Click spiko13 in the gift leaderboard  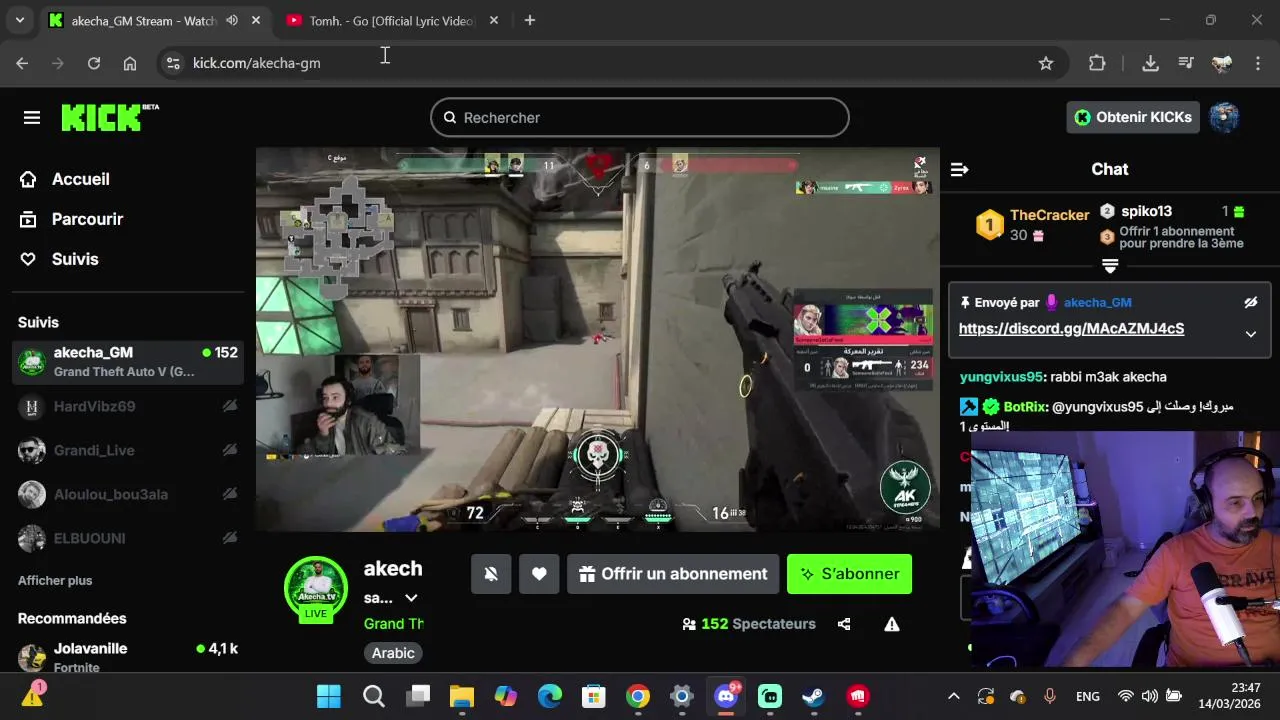1146,211
